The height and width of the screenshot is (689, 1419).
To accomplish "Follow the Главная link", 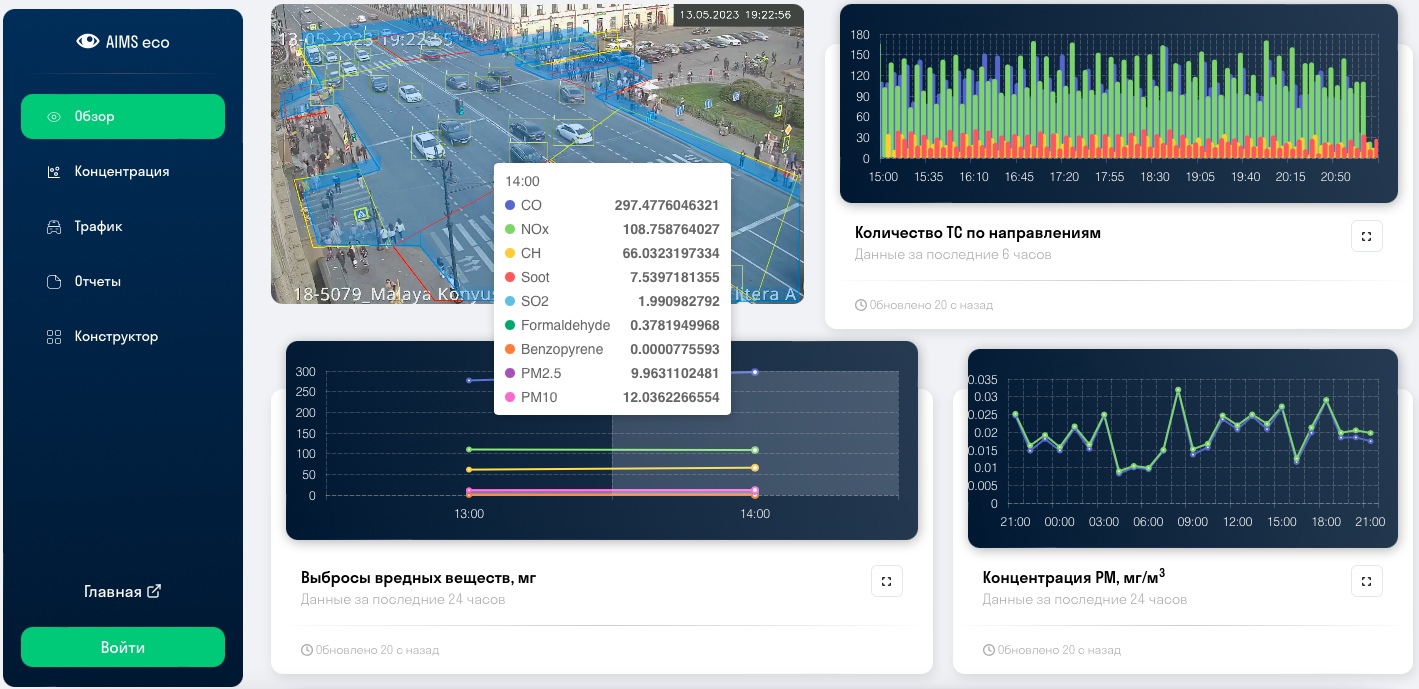I will pos(112,592).
